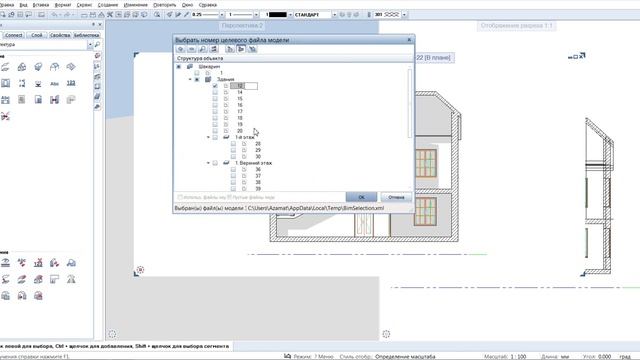Viewport: 640px width, 360px height.
Task: Click the zoom magnifier in top toolbar
Action: pyautogui.click(x=157, y=15)
